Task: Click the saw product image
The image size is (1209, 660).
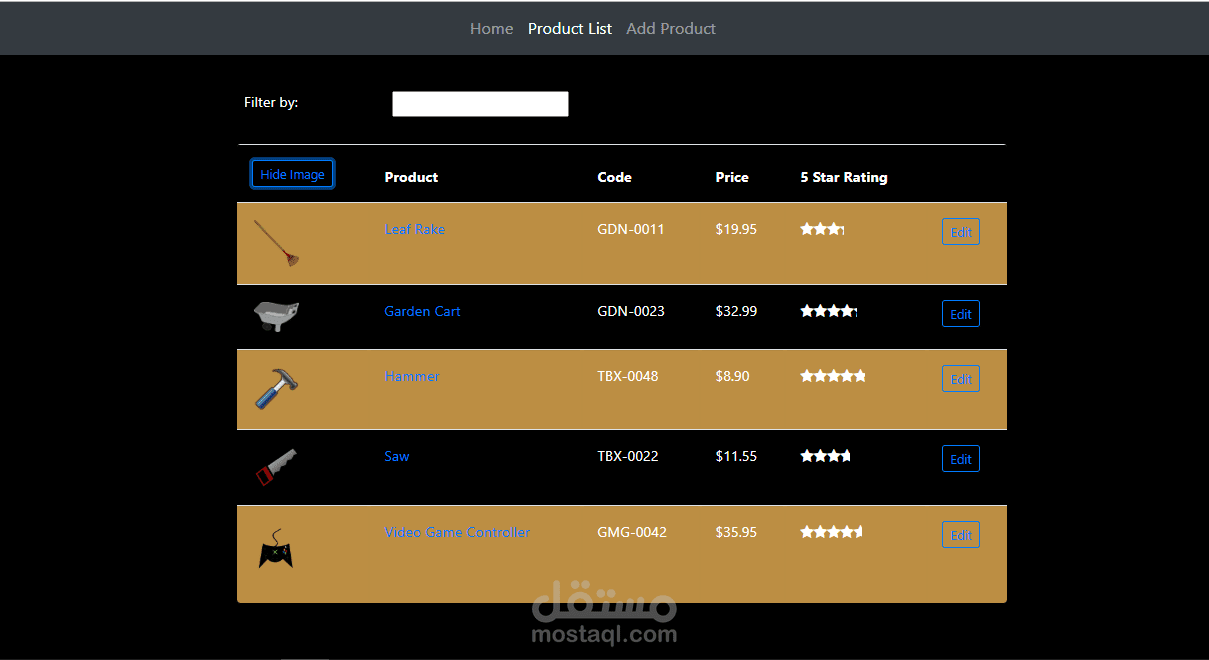Action: click(276, 466)
